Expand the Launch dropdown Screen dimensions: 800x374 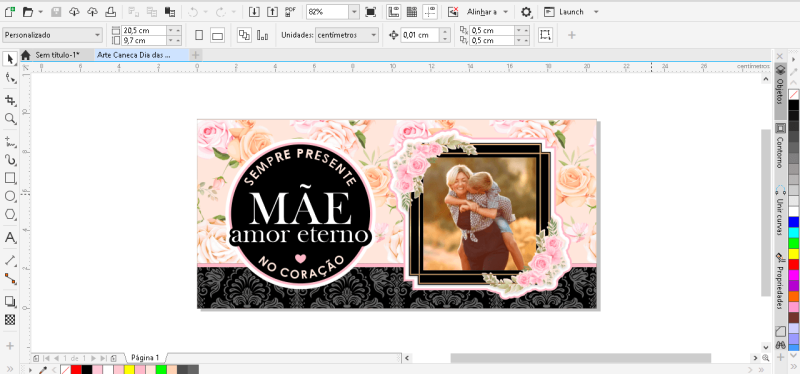coord(596,12)
